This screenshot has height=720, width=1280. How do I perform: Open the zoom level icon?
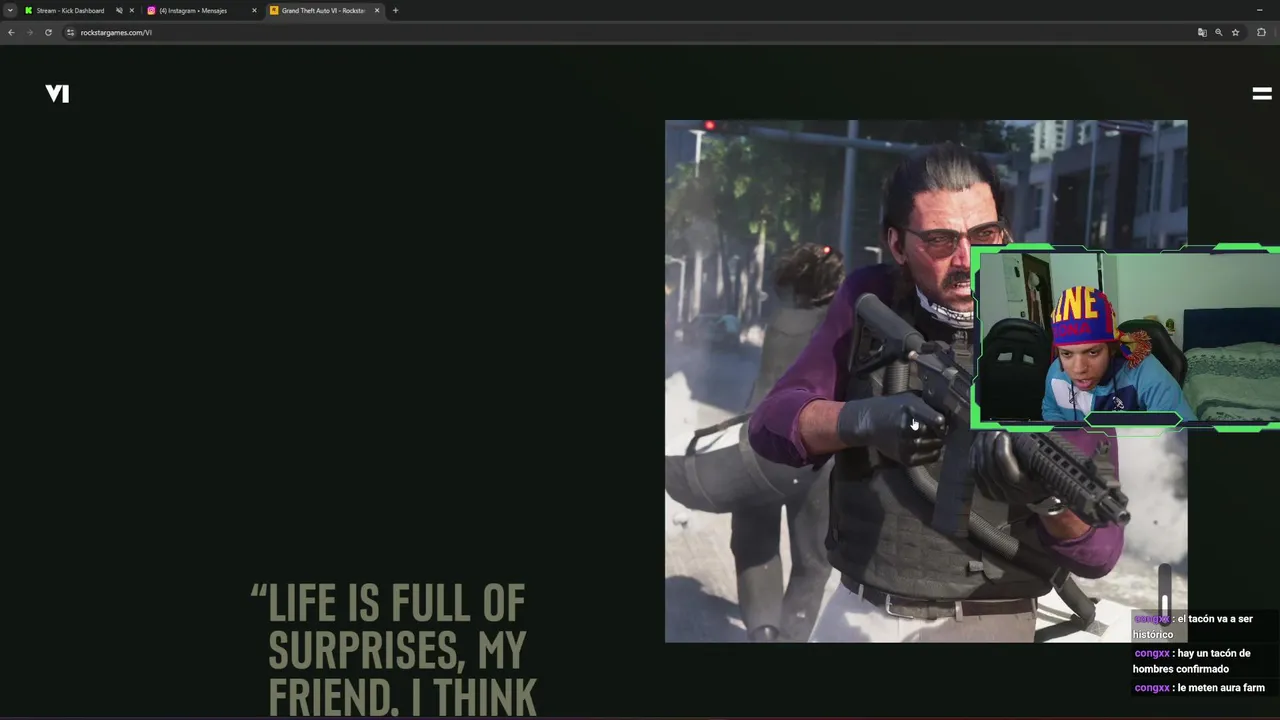[x=1218, y=32]
